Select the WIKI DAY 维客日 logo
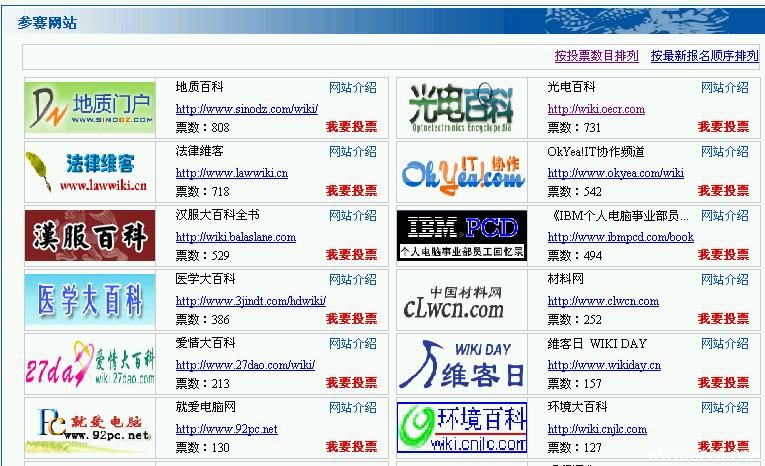Screen dimensions: 765x466 tap(462, 364)
